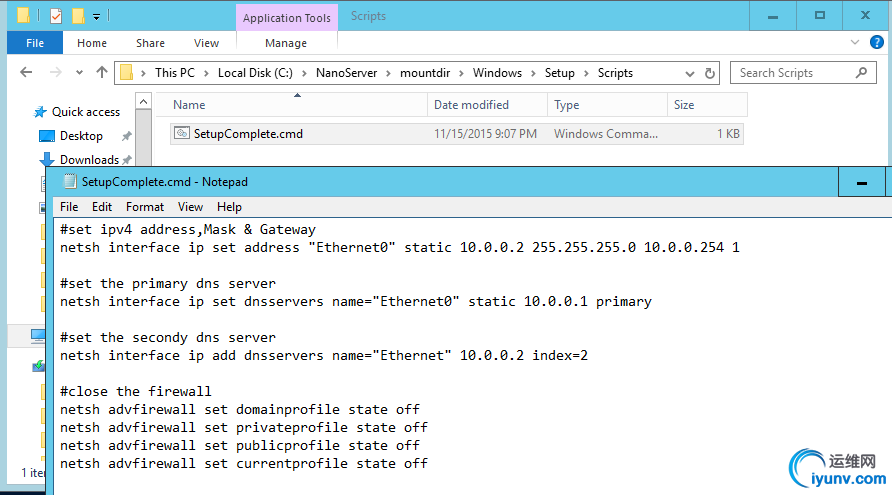Click the Properties icon in the quick access toolbar
Screen dimensions: 892x495
(55, 16)
